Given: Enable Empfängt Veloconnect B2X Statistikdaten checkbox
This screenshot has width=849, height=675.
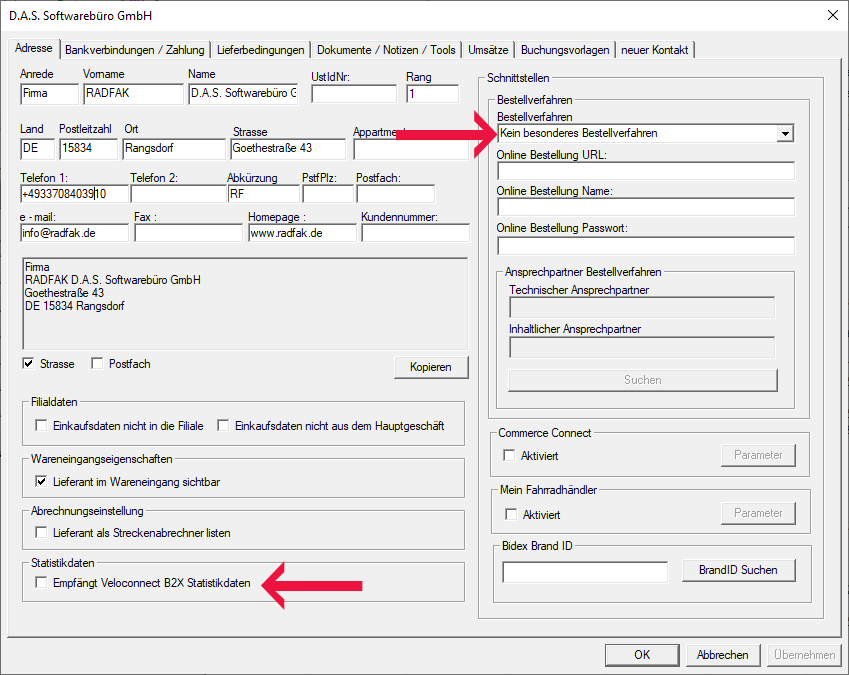Looking at the screenshot, I should click(x=41, y=583).
